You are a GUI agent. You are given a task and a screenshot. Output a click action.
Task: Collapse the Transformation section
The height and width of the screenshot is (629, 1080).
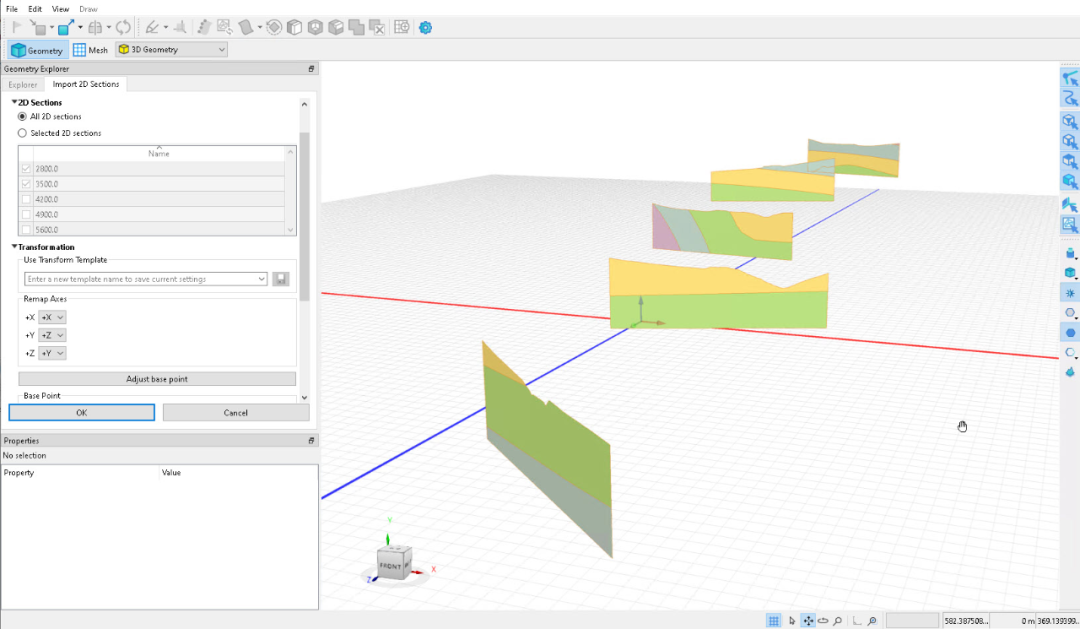click(15, 247)
